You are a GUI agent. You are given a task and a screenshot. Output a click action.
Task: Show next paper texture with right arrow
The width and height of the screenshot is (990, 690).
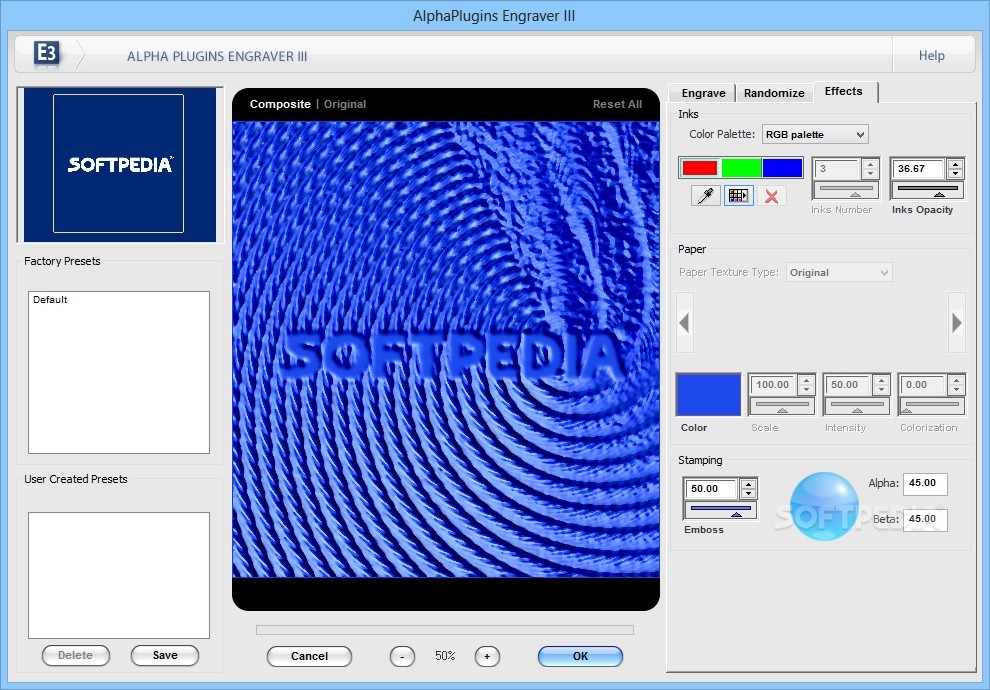957,323
